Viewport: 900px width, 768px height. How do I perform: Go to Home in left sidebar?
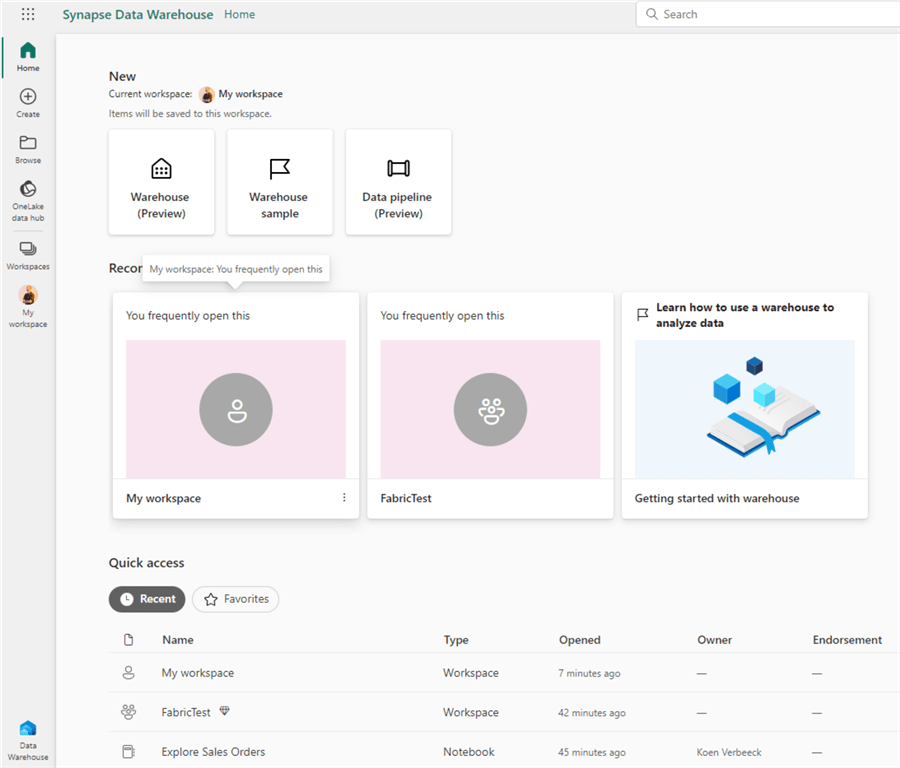click(x=28, y=56)
